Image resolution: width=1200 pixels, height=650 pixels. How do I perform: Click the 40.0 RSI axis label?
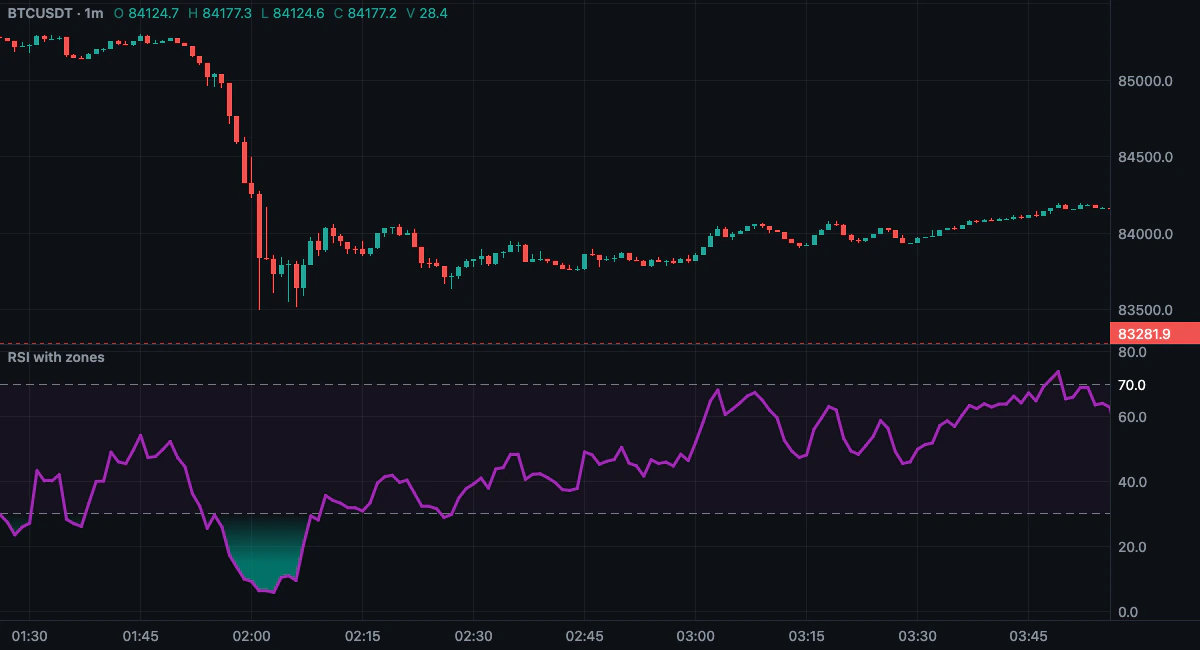tap(1132, 482)
